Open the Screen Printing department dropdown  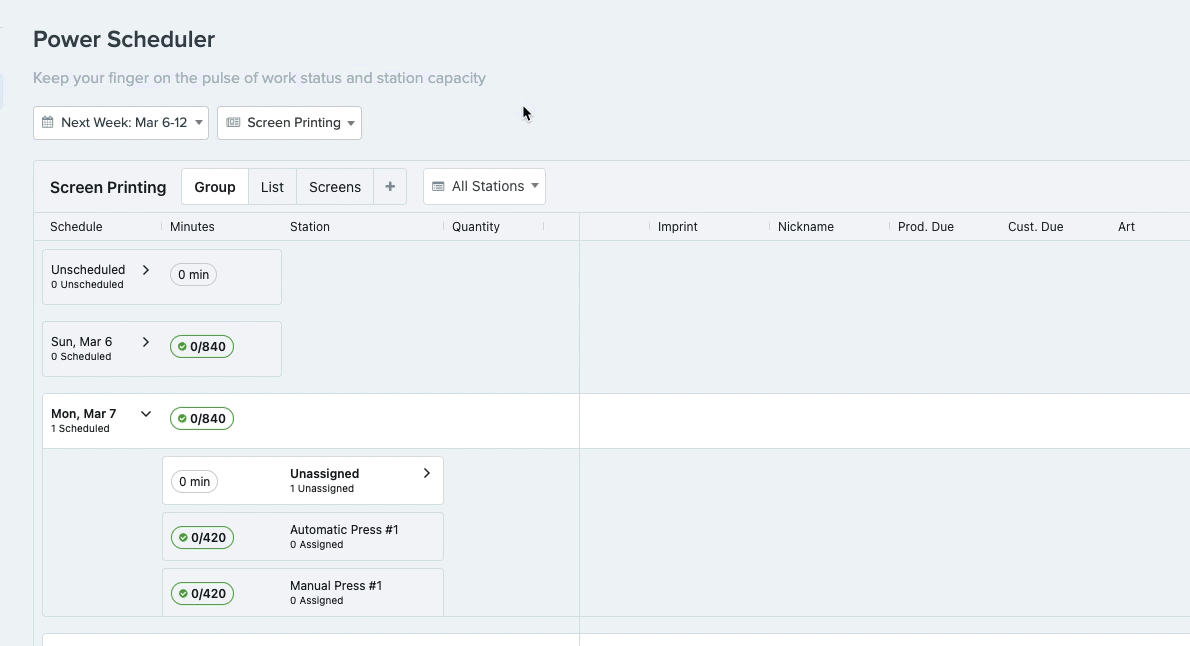pyautogui.click(x=289, y=123)
